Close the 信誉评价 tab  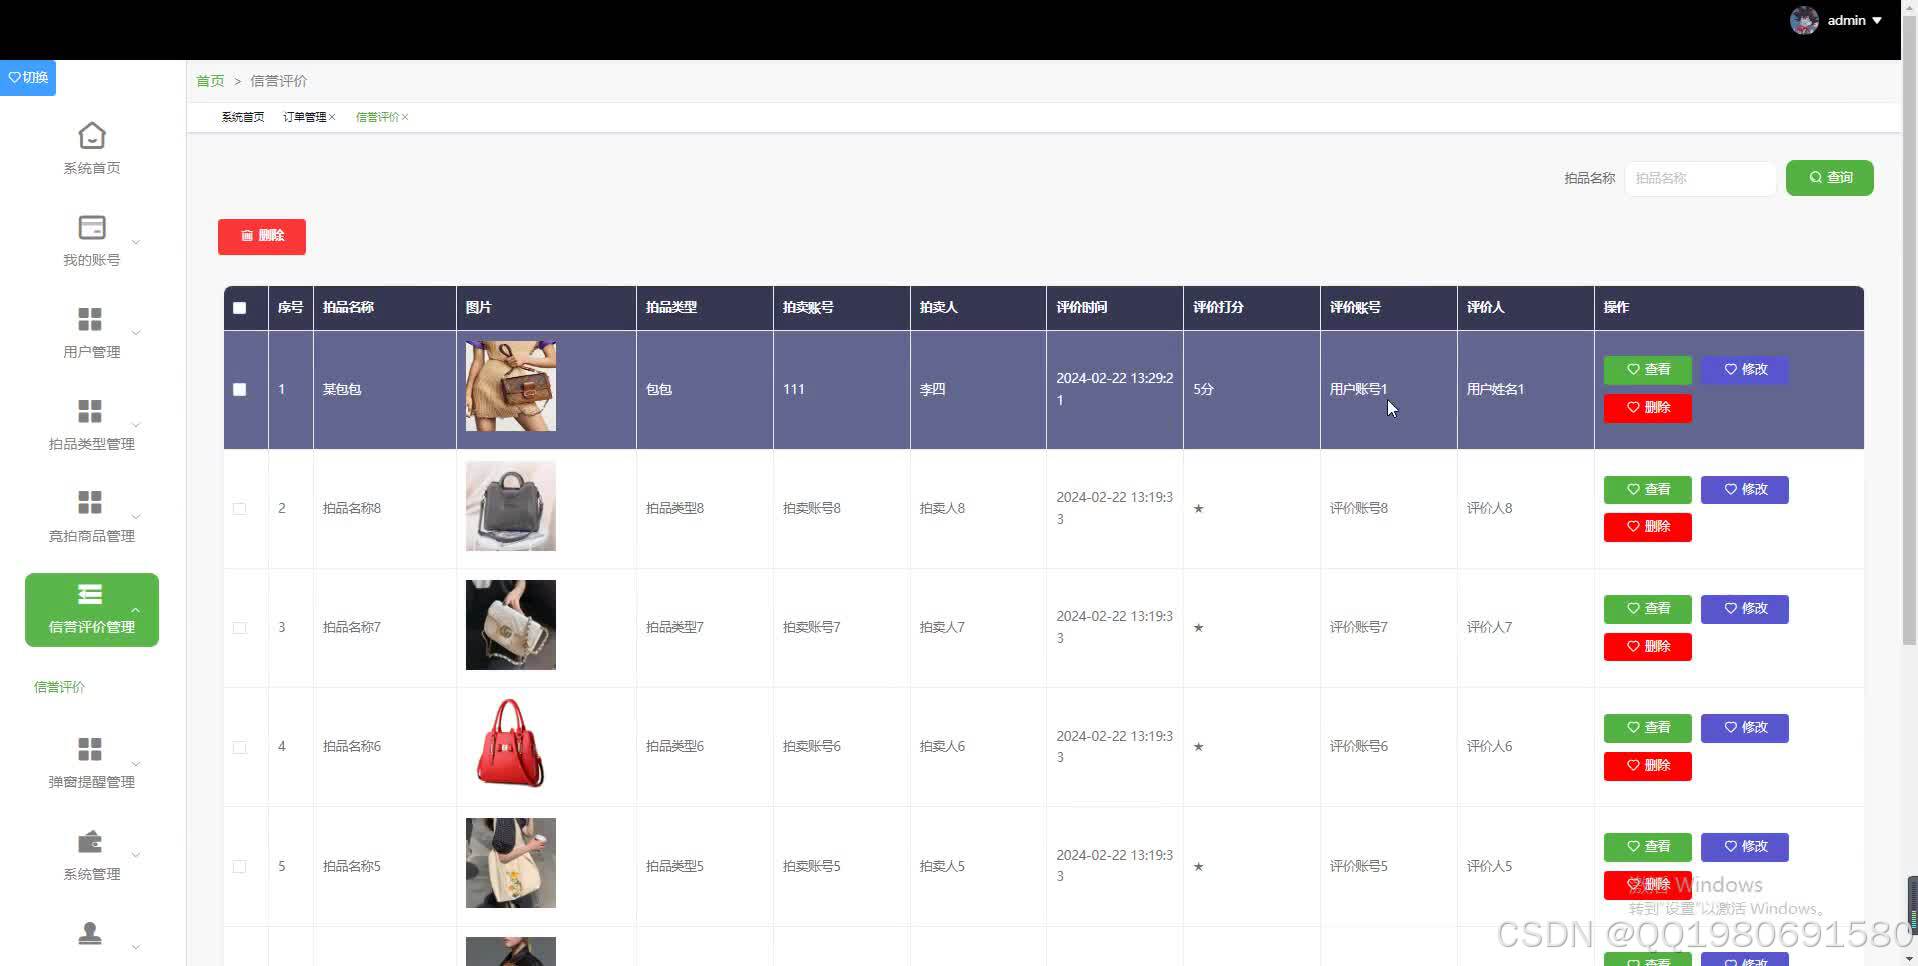(405, 118)
